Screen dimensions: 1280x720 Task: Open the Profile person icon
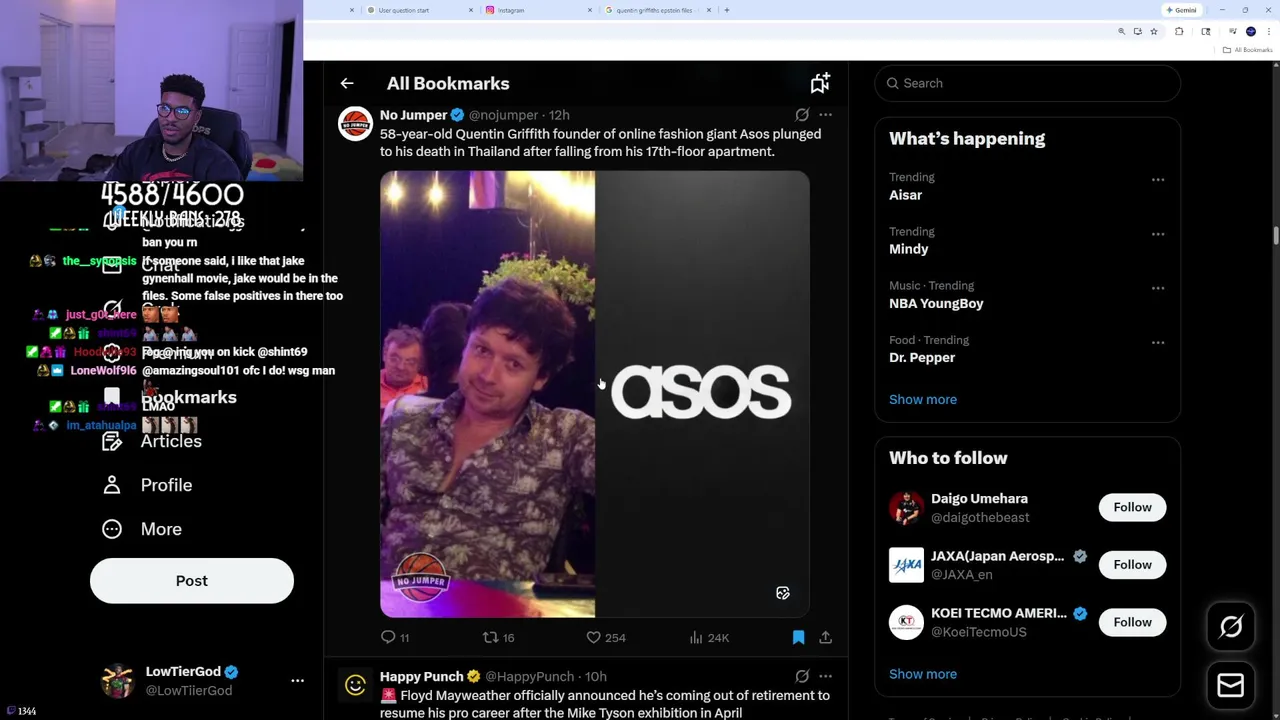pyautogui.click(x=112, y=485)
